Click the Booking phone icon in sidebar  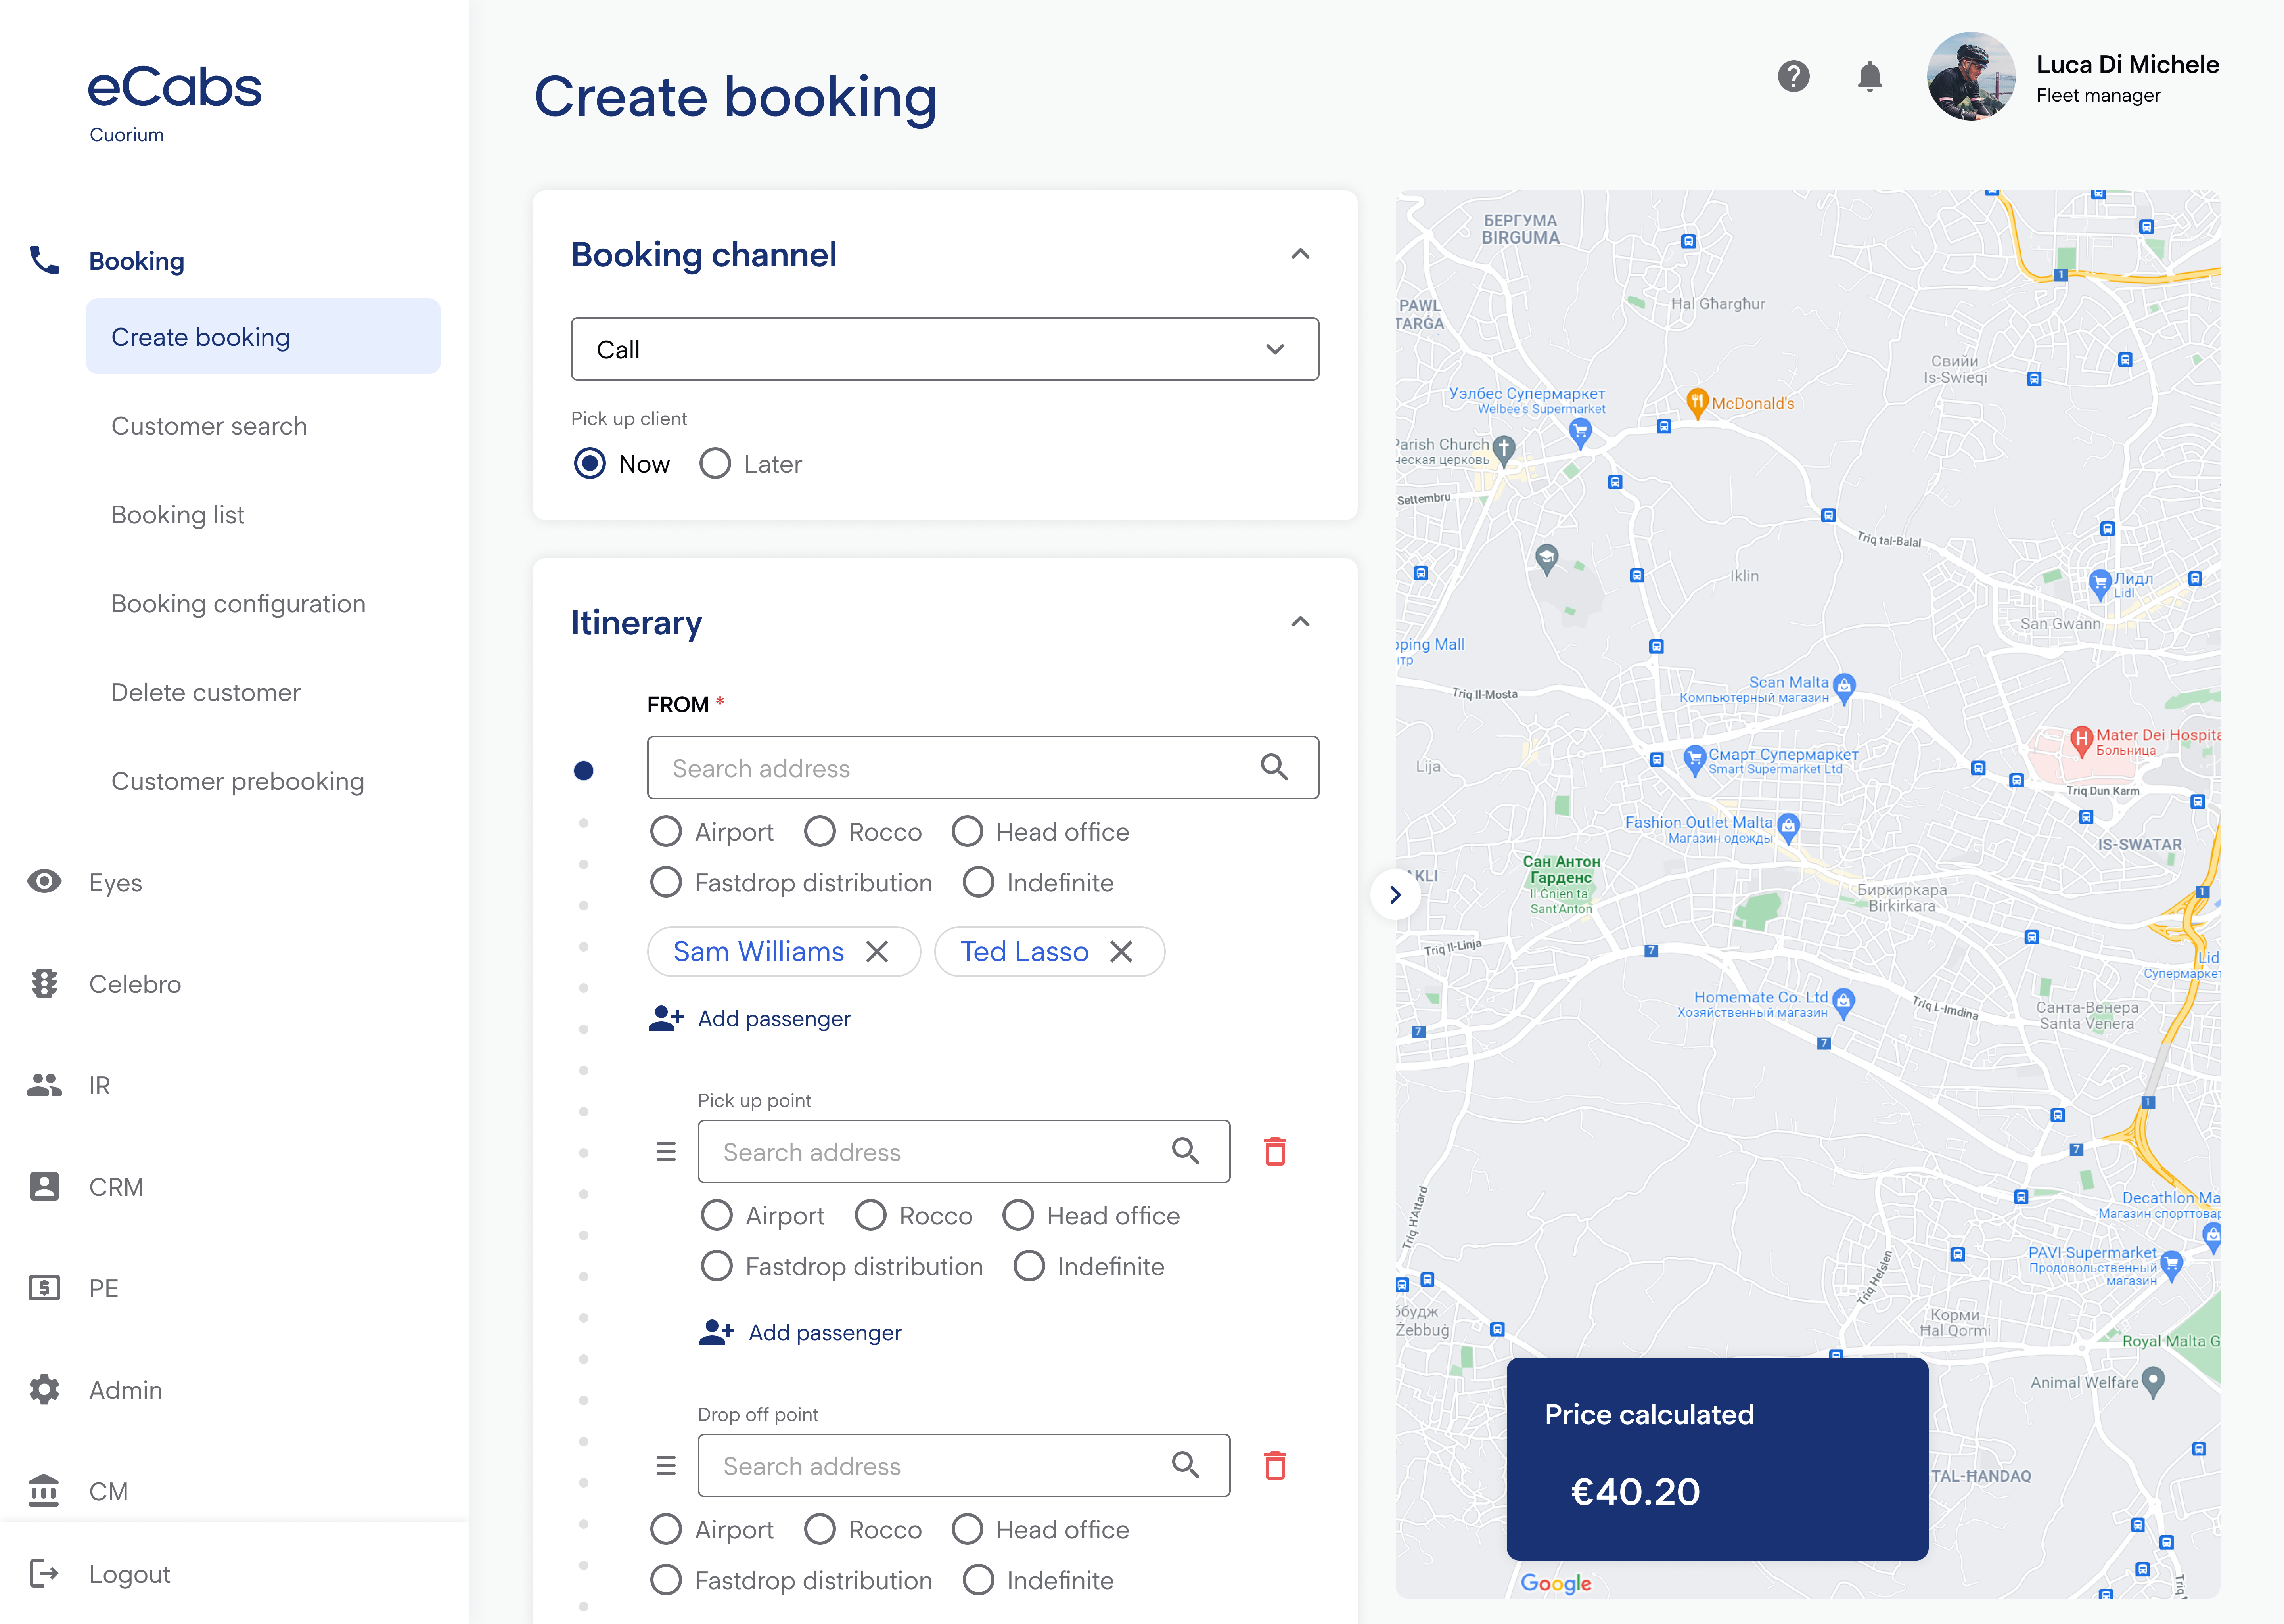click(44, 261)
